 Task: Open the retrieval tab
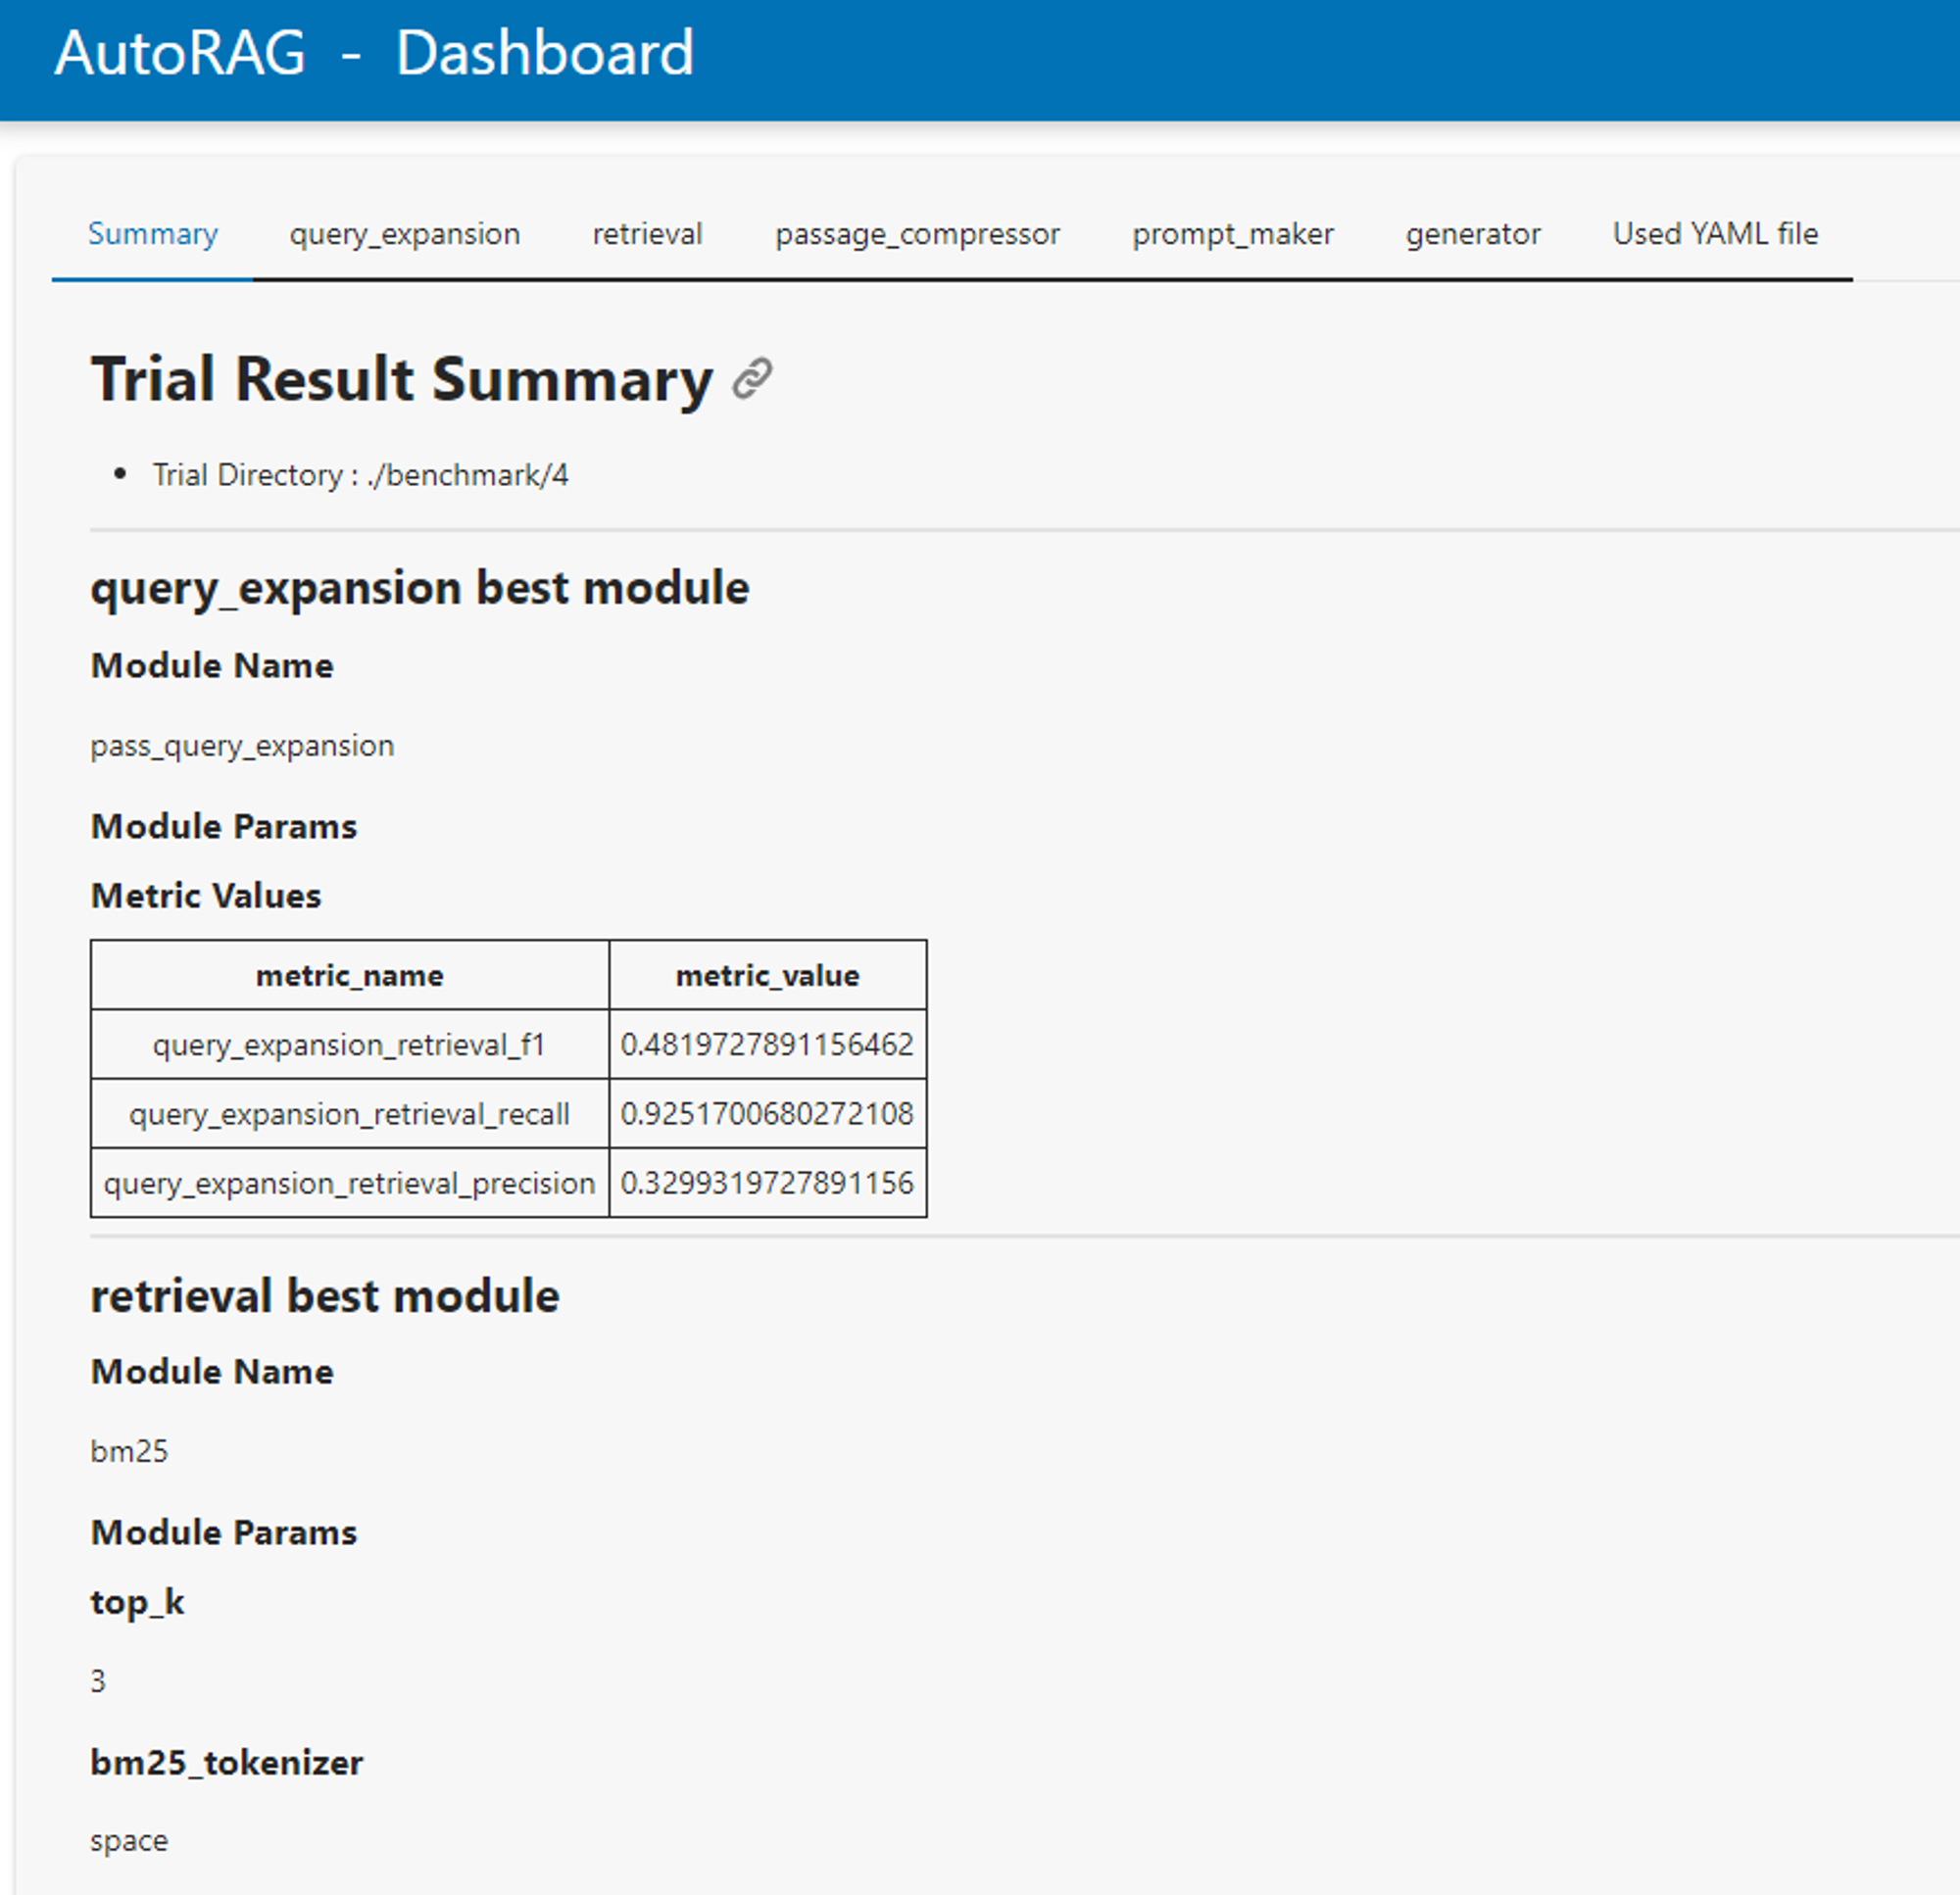[647, 234]
